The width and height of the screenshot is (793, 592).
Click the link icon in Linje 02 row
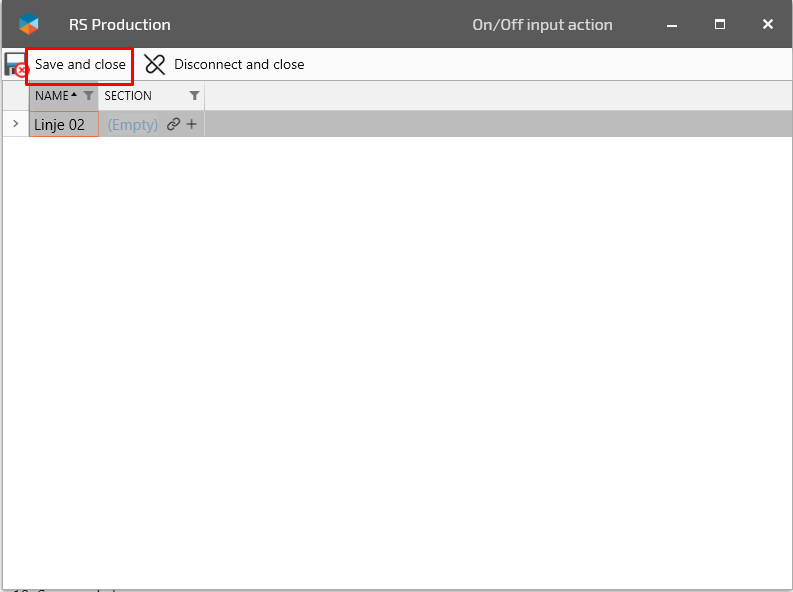pos(173,125)
